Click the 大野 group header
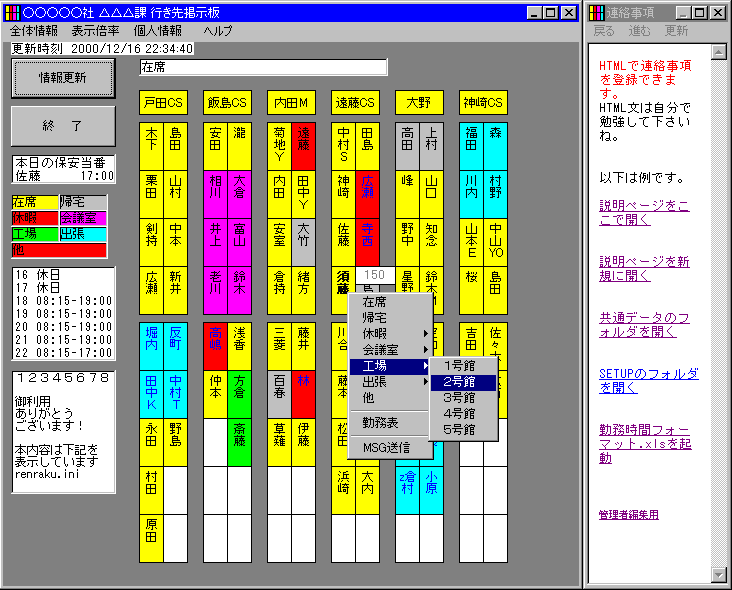The image size is (732, 590). point(419,103)
